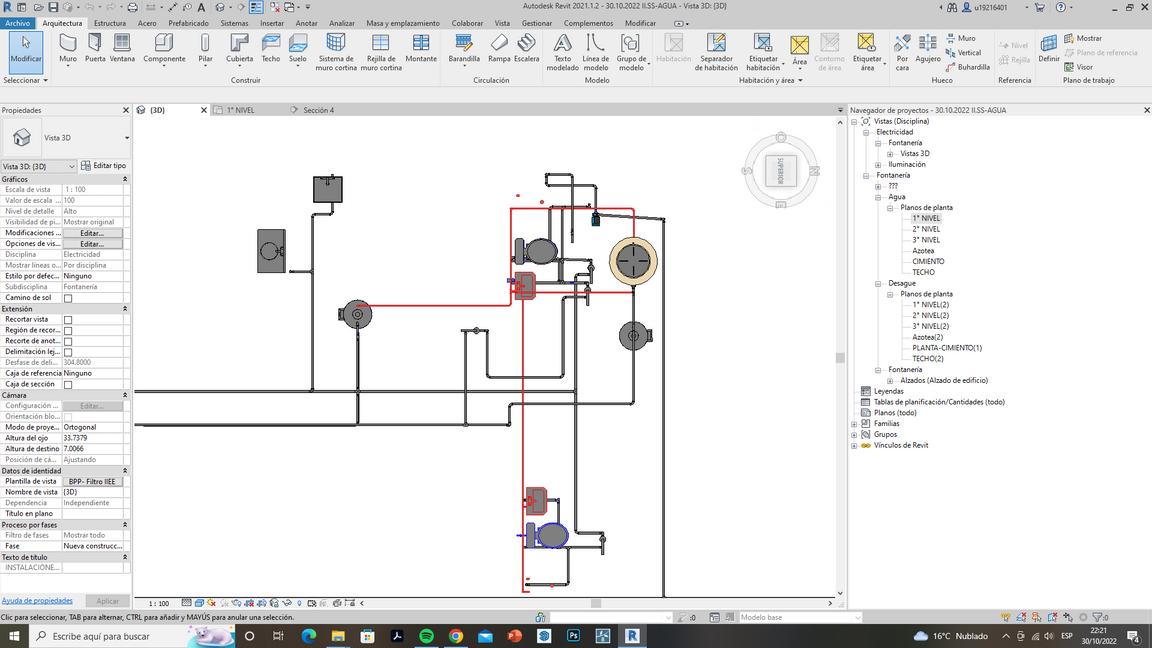Click the ViewCube SUPERIOR face

click(781, 169)
